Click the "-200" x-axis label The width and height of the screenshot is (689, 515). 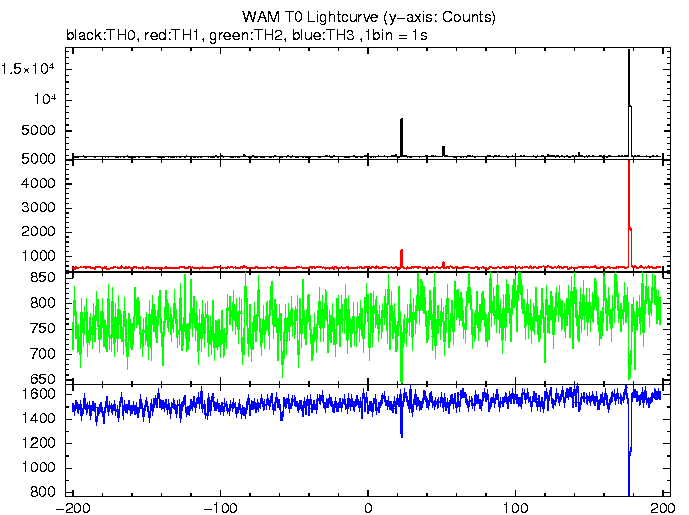(x=73, y=508)
